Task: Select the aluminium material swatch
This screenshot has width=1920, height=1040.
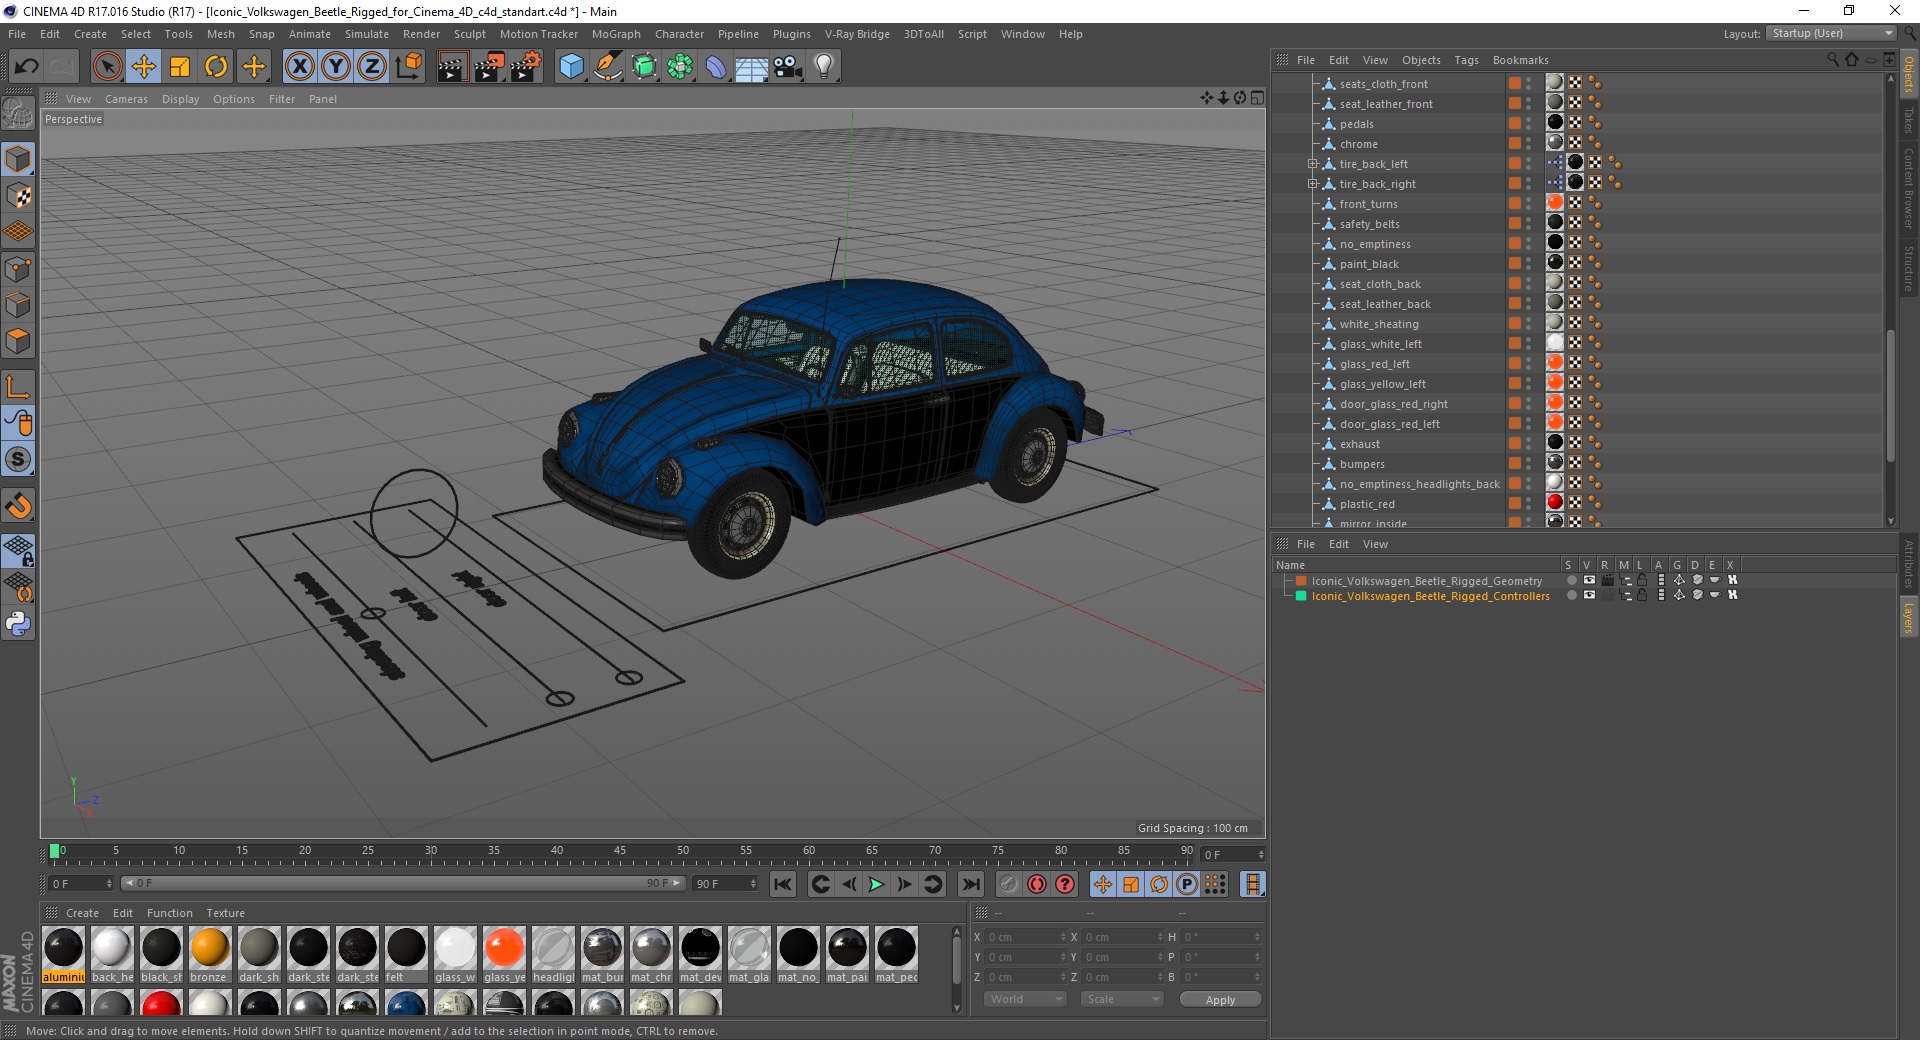Action: pyautogui.click(x=63, y=955)
